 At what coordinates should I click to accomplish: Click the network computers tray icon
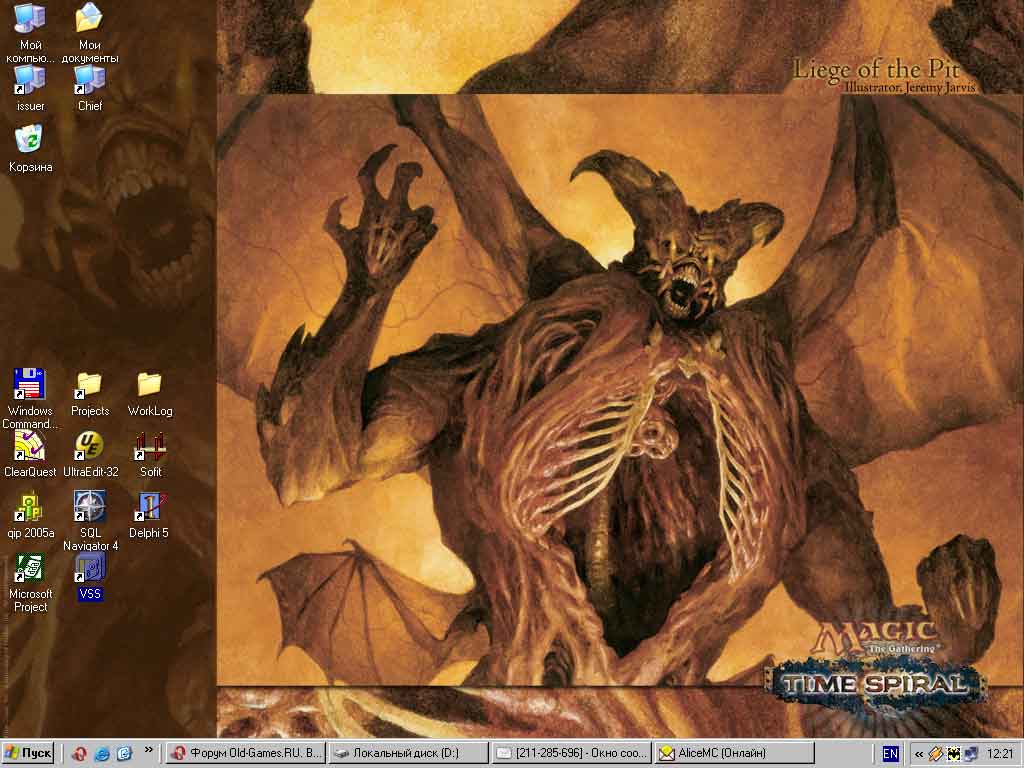coord(971,754)
